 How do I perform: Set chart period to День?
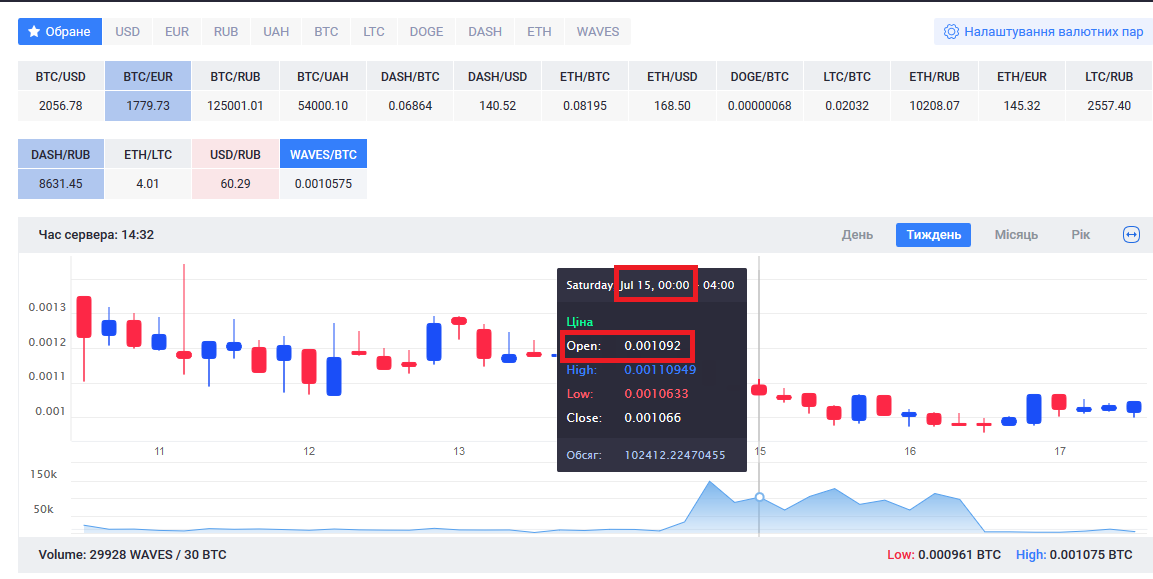(857, 235)
